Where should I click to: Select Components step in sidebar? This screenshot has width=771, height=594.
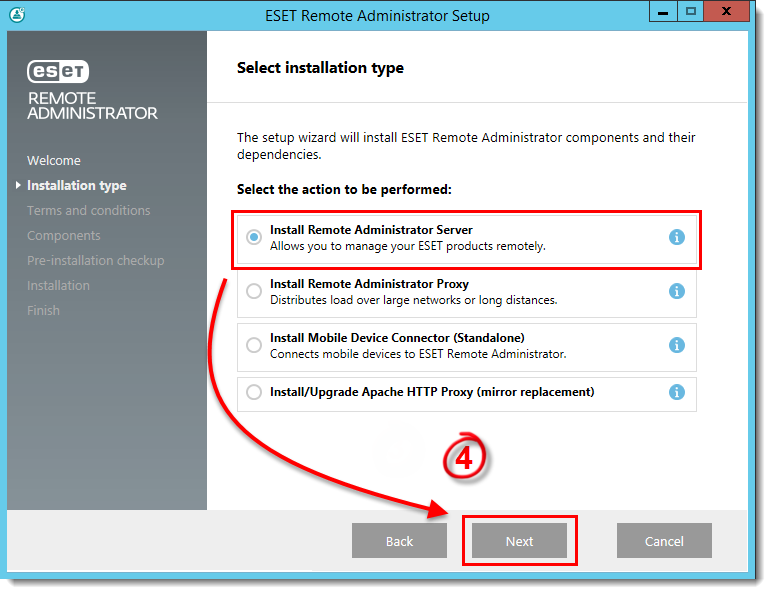click(x=63, y=236)
